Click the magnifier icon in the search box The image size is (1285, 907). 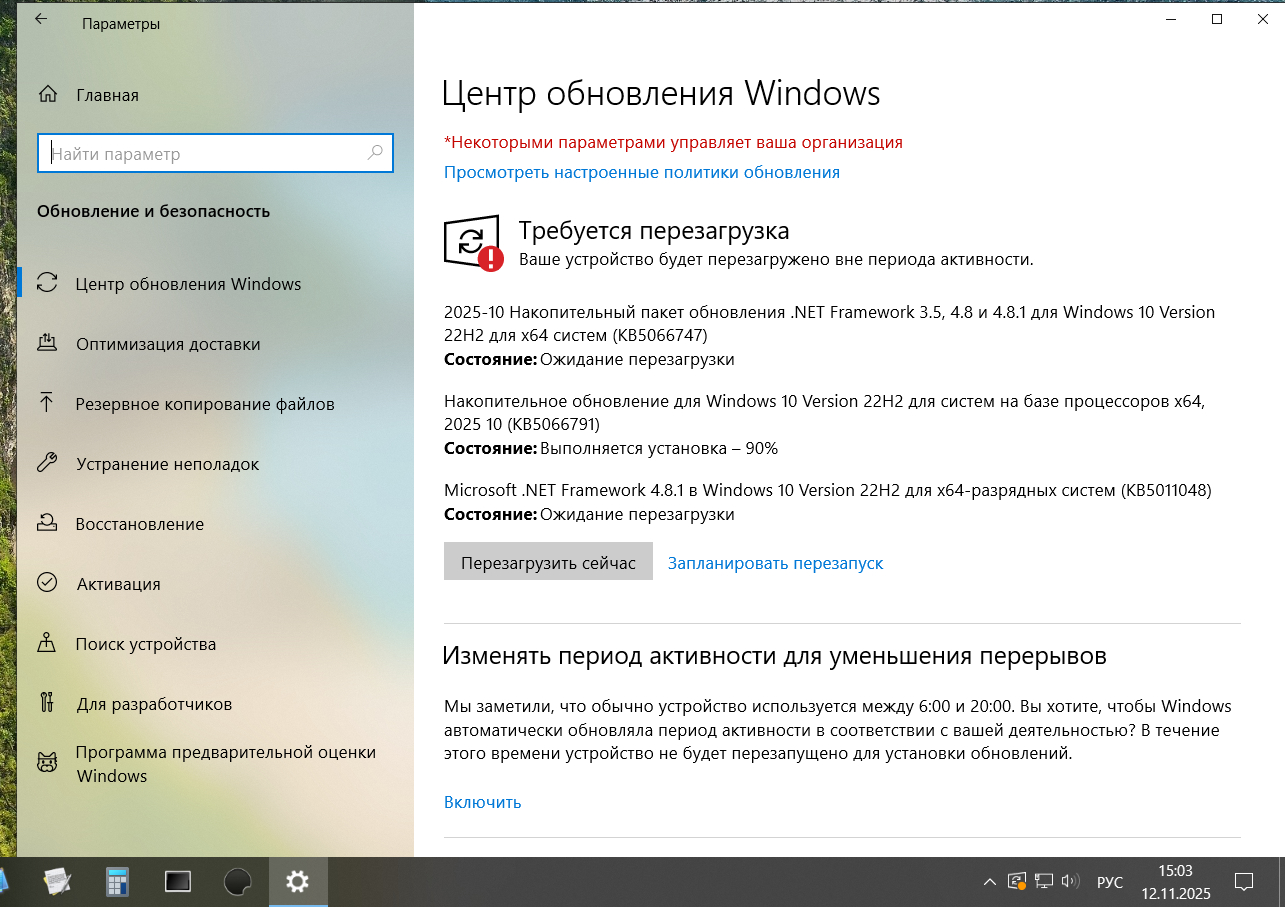pyautogui.click(x=375, y=153)
